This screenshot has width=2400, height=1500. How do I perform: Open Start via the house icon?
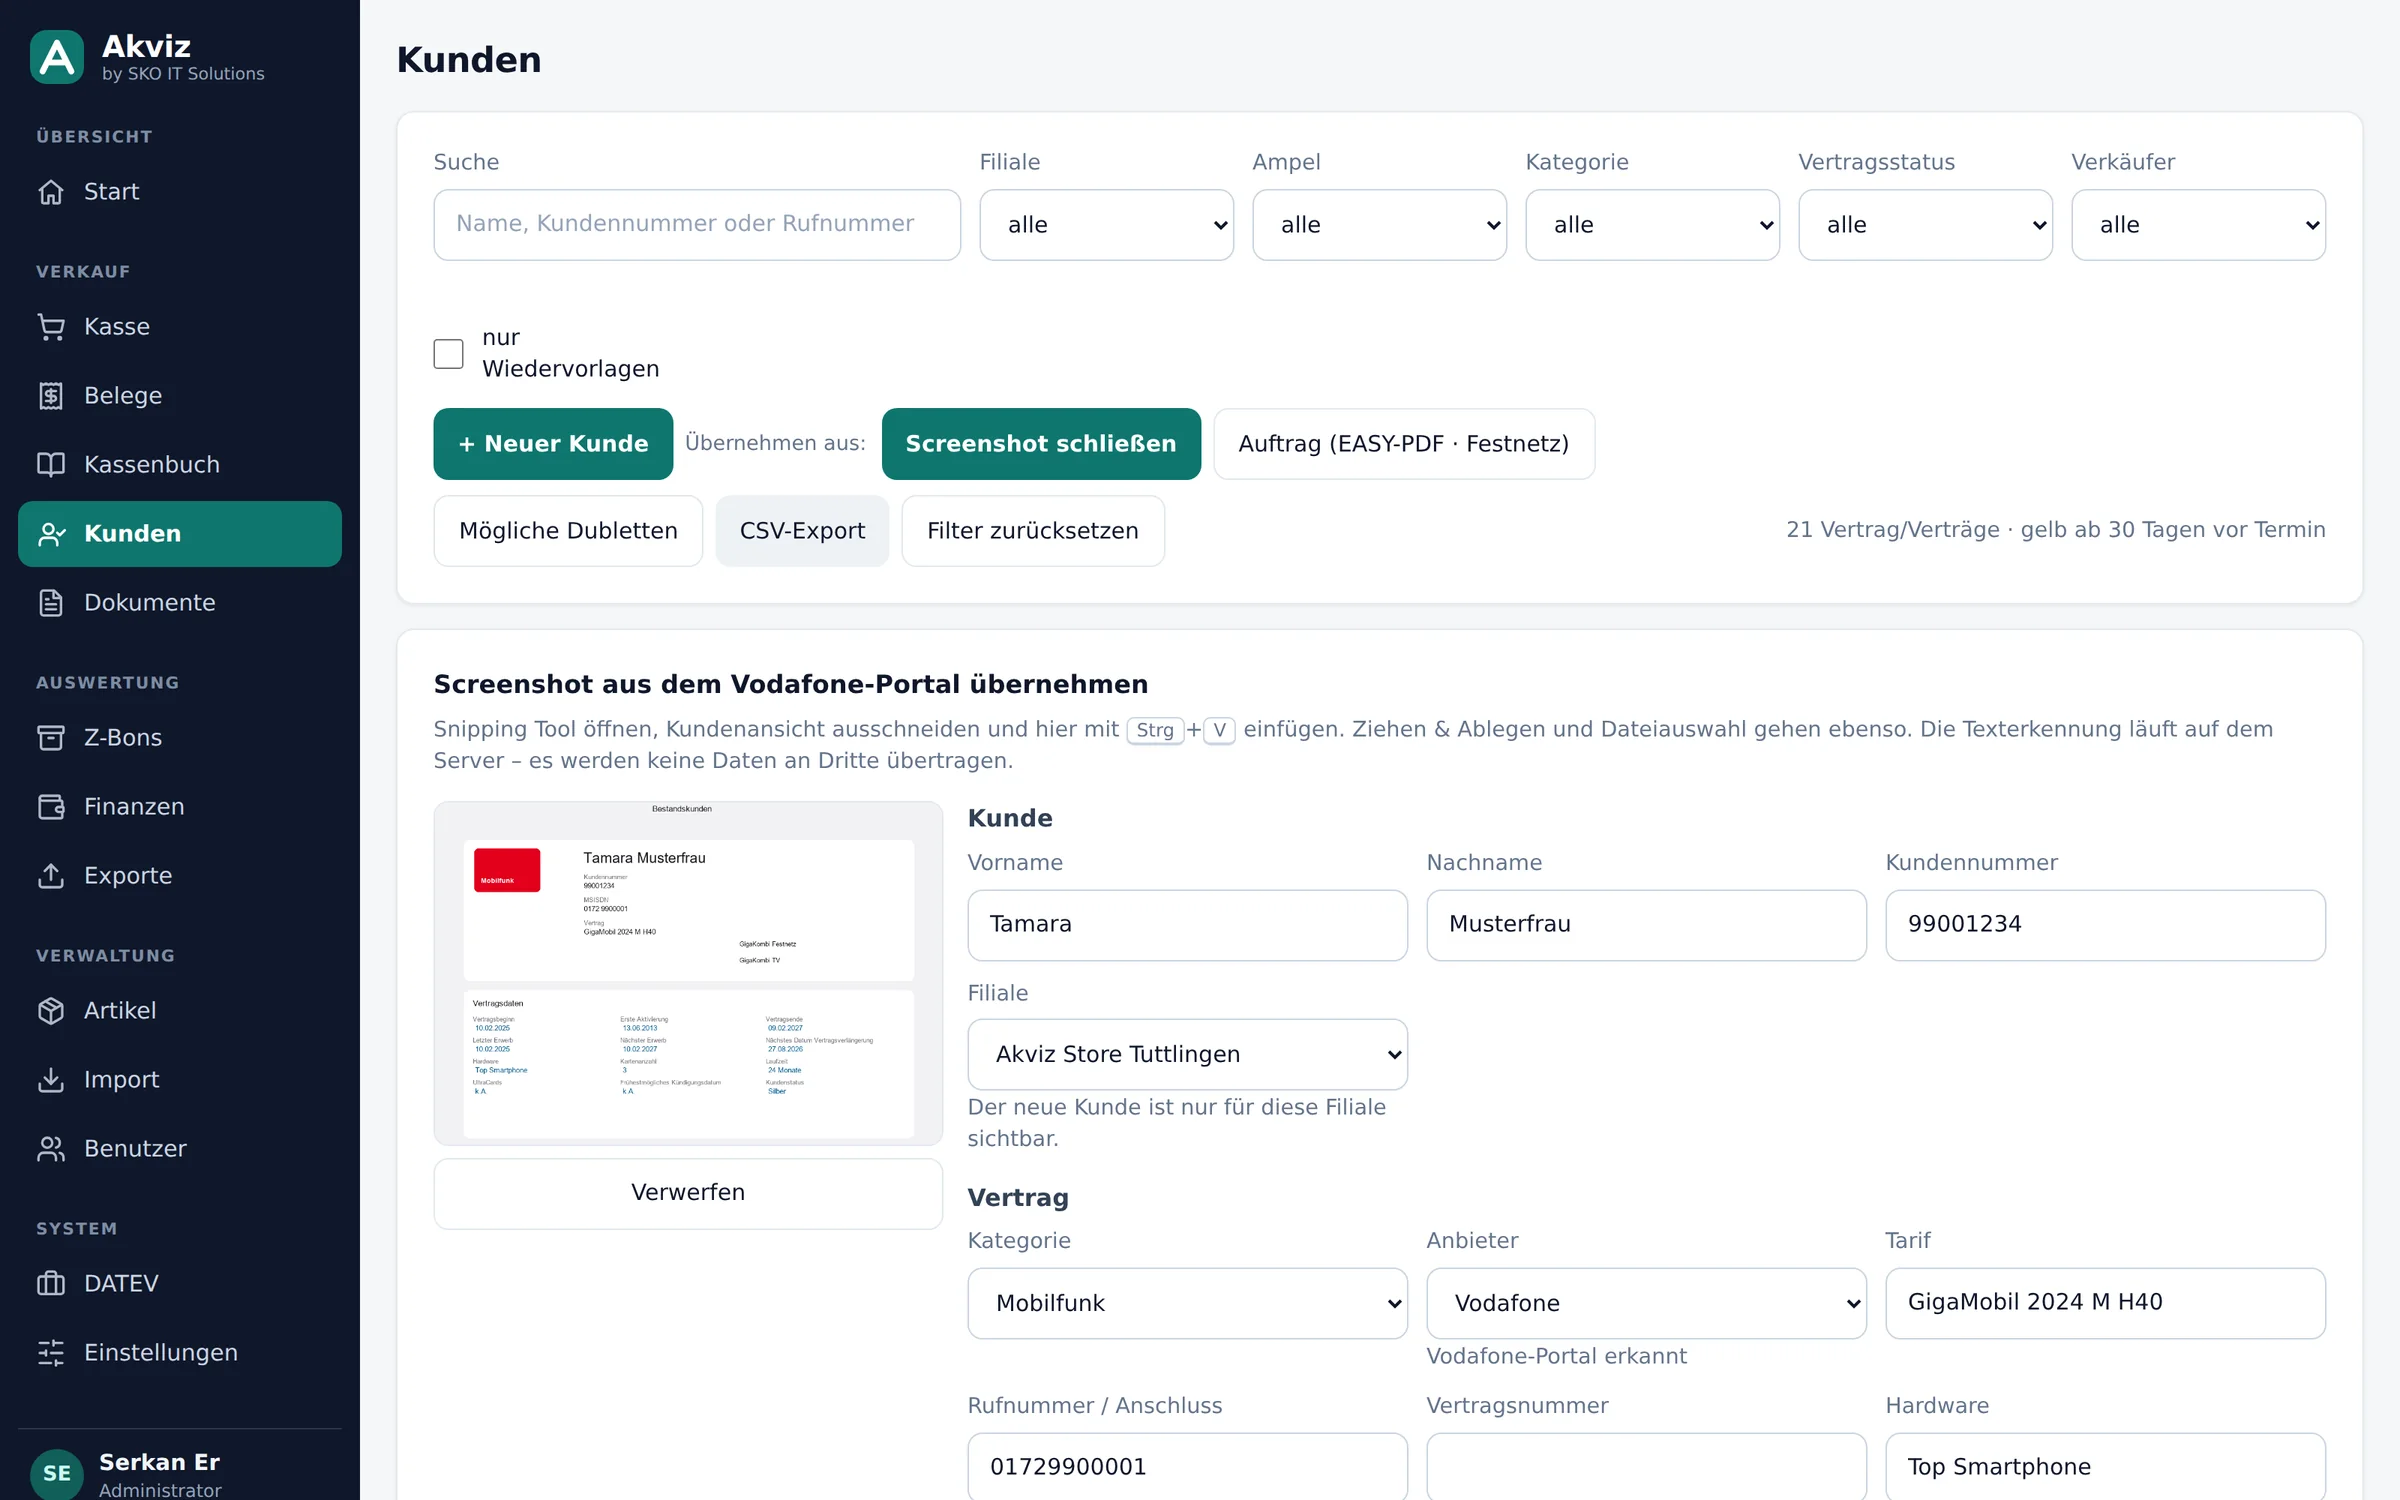pos(51,191)
